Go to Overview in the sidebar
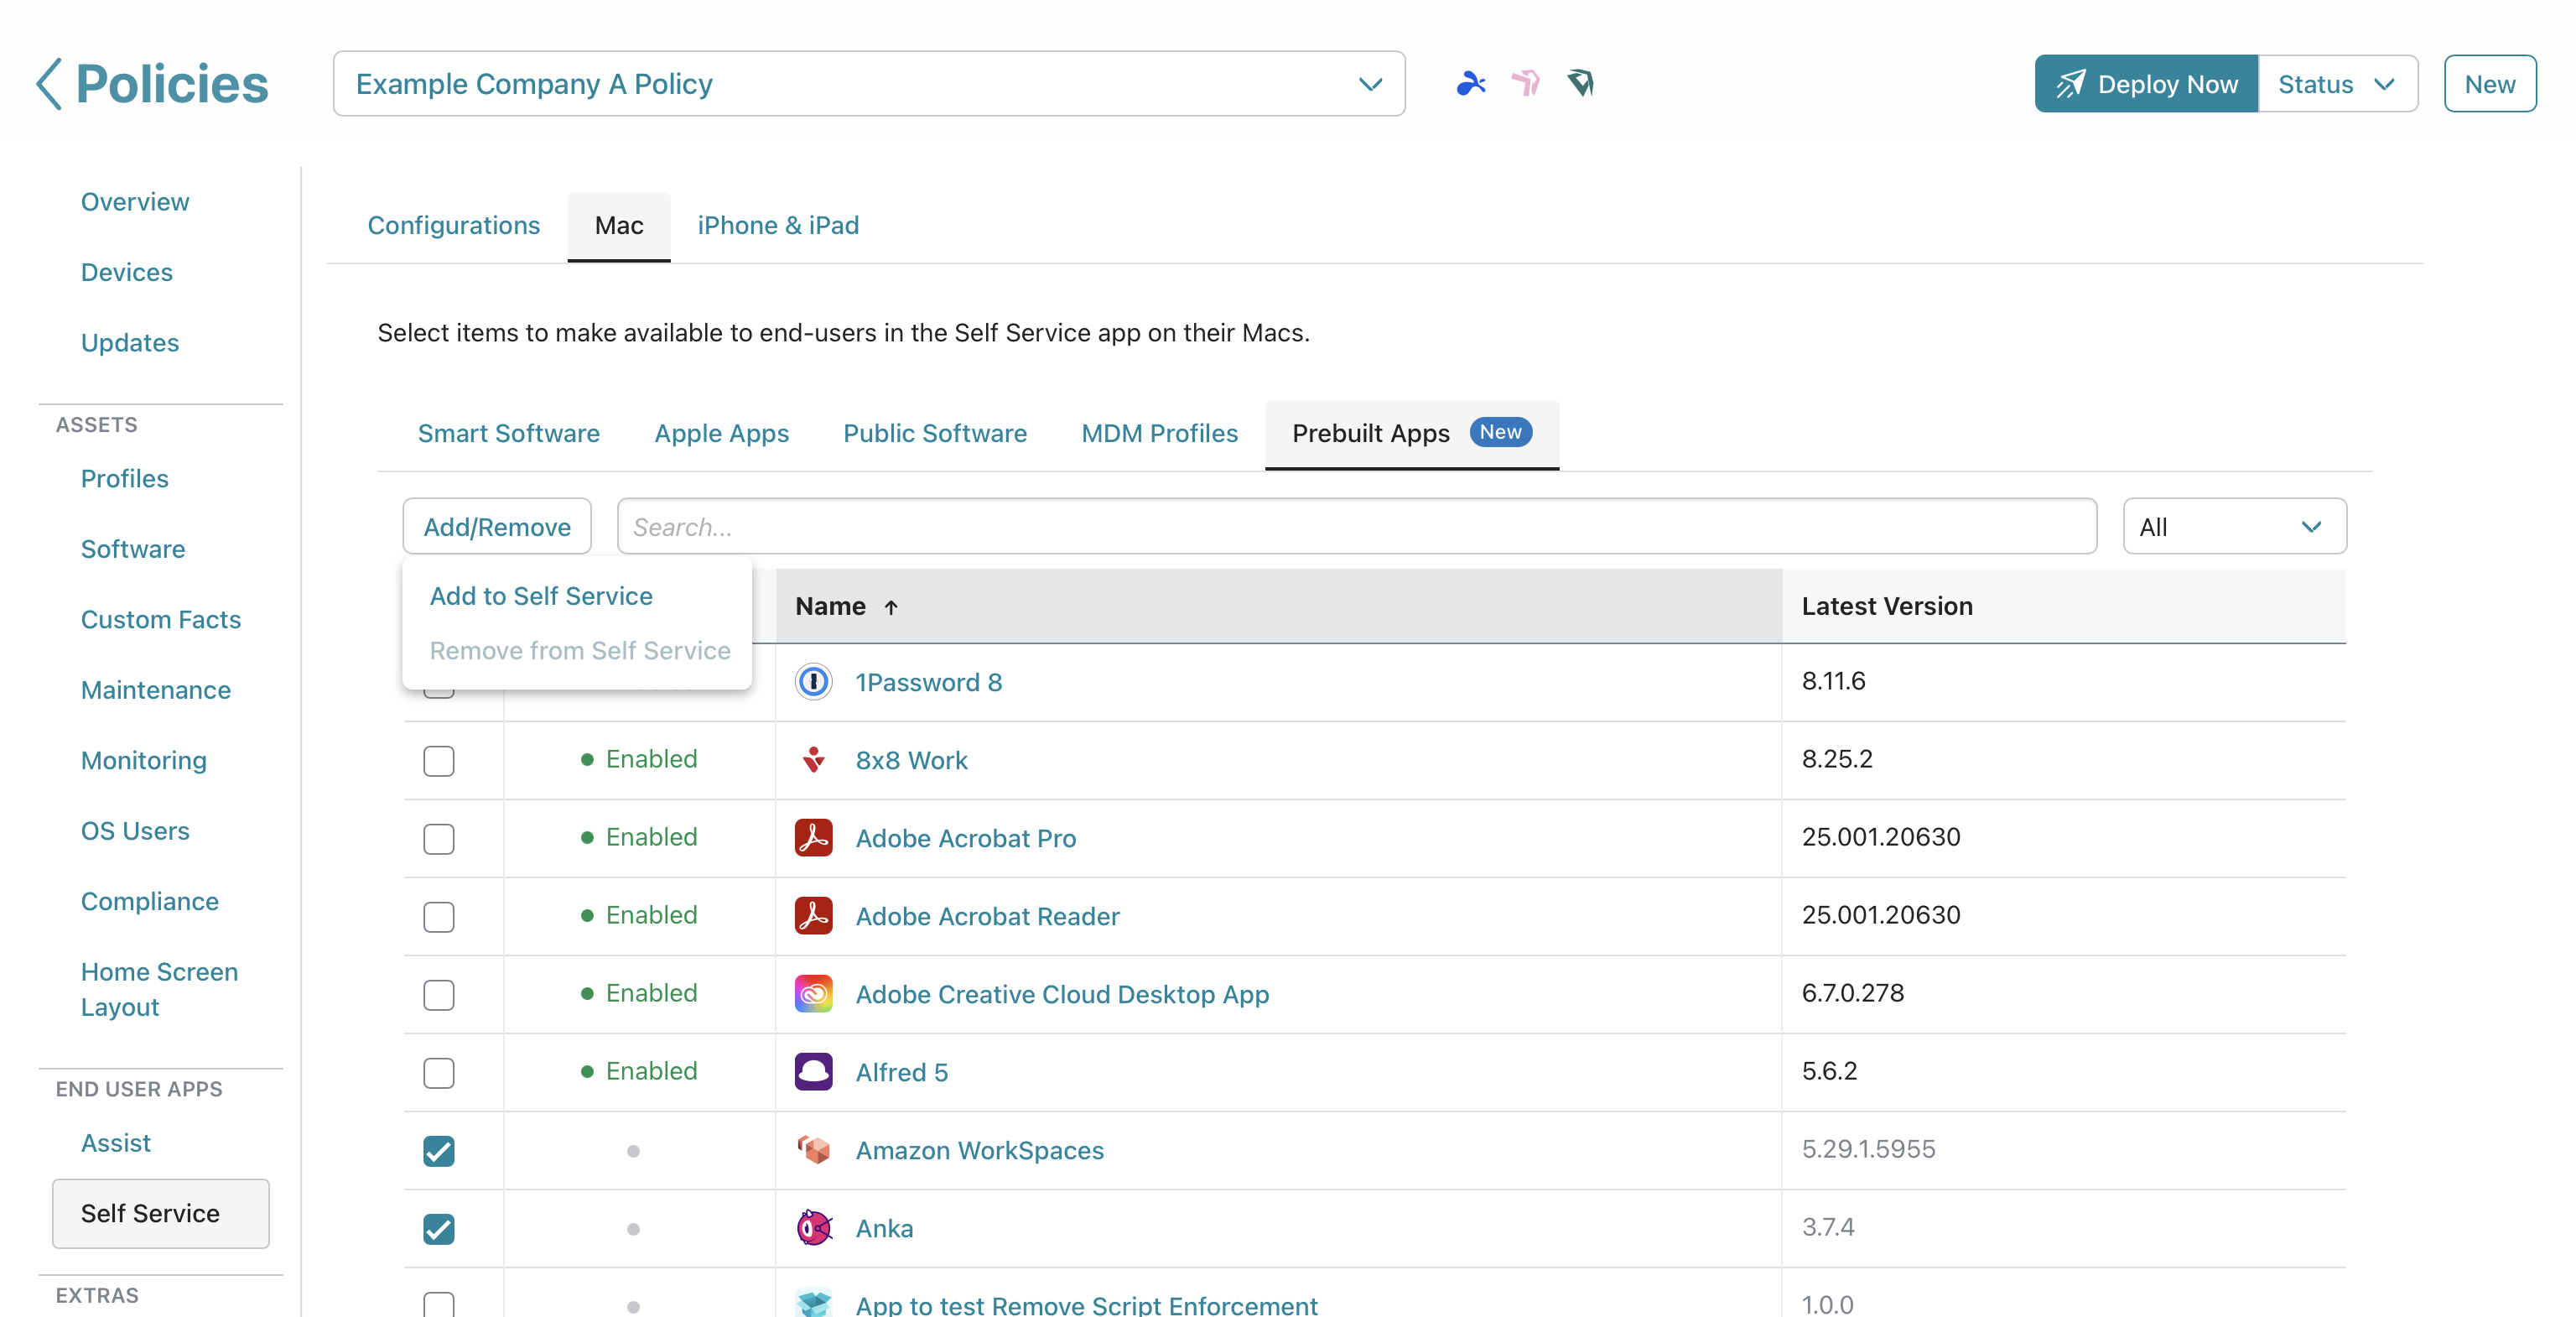The height and width of the screenshot is (1317, 2576). click(135, 202)
